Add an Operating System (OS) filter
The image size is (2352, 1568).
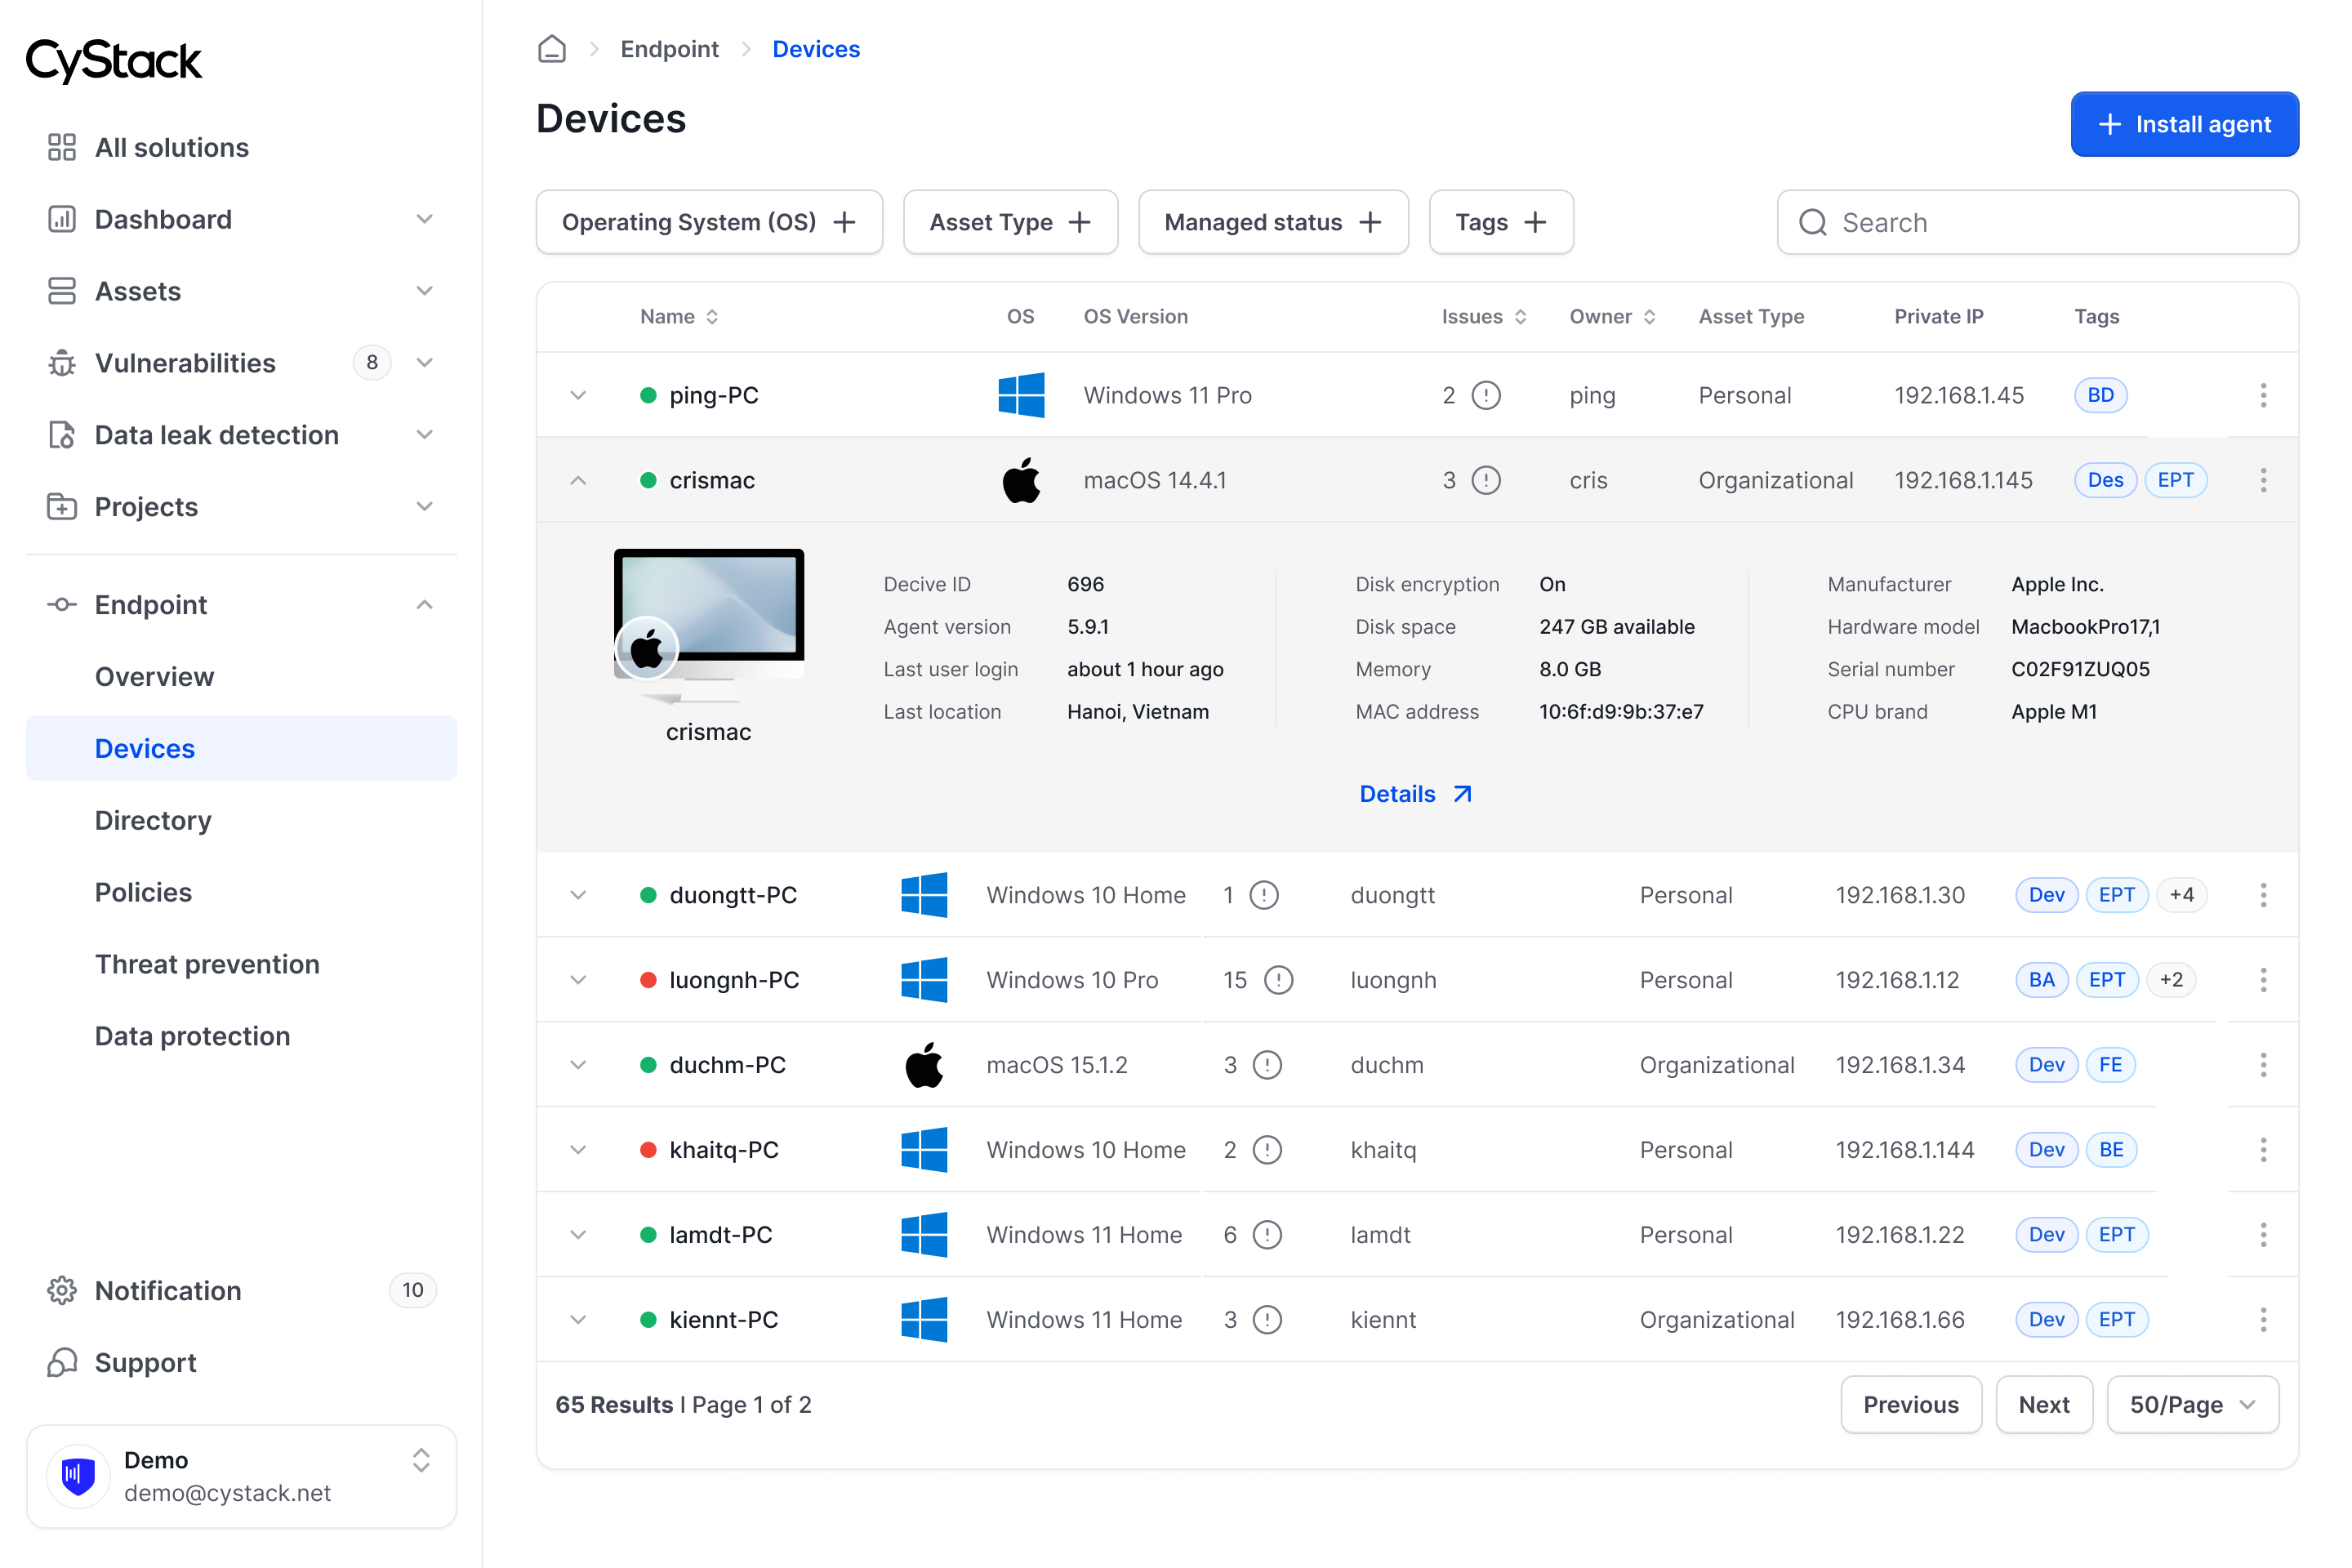[709, 222]
